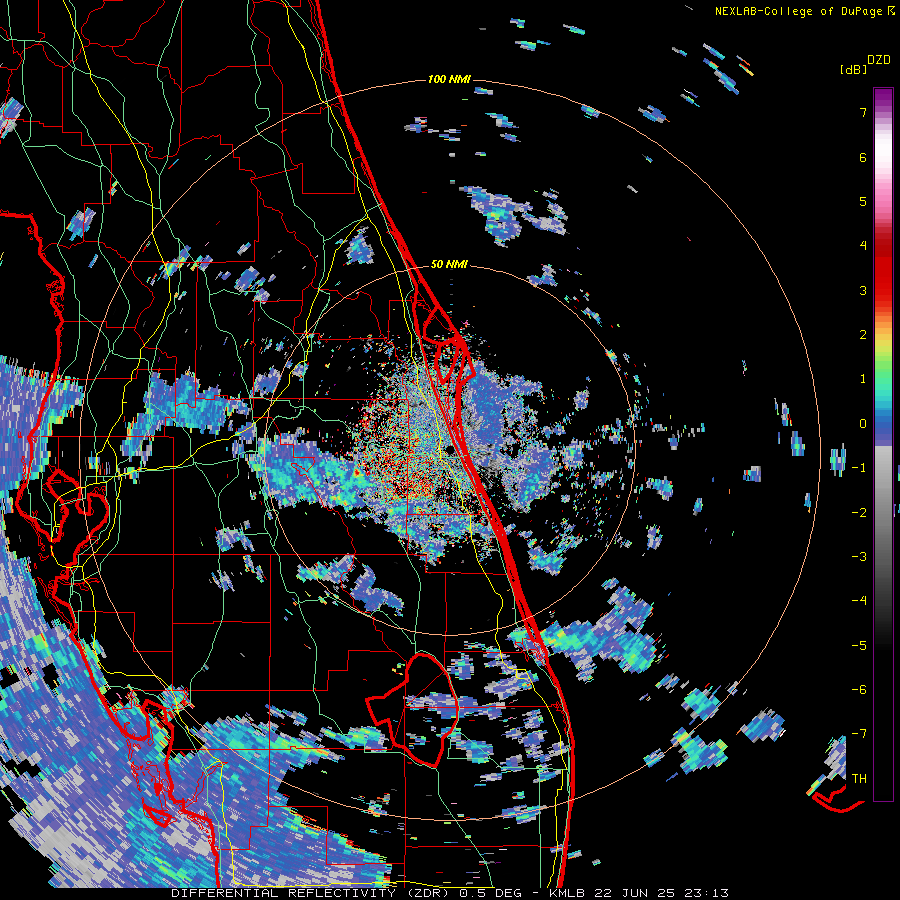Select the 7 dB scale value
The width and height of the screenshot is (900, 900).
click(x=863, y=112)
